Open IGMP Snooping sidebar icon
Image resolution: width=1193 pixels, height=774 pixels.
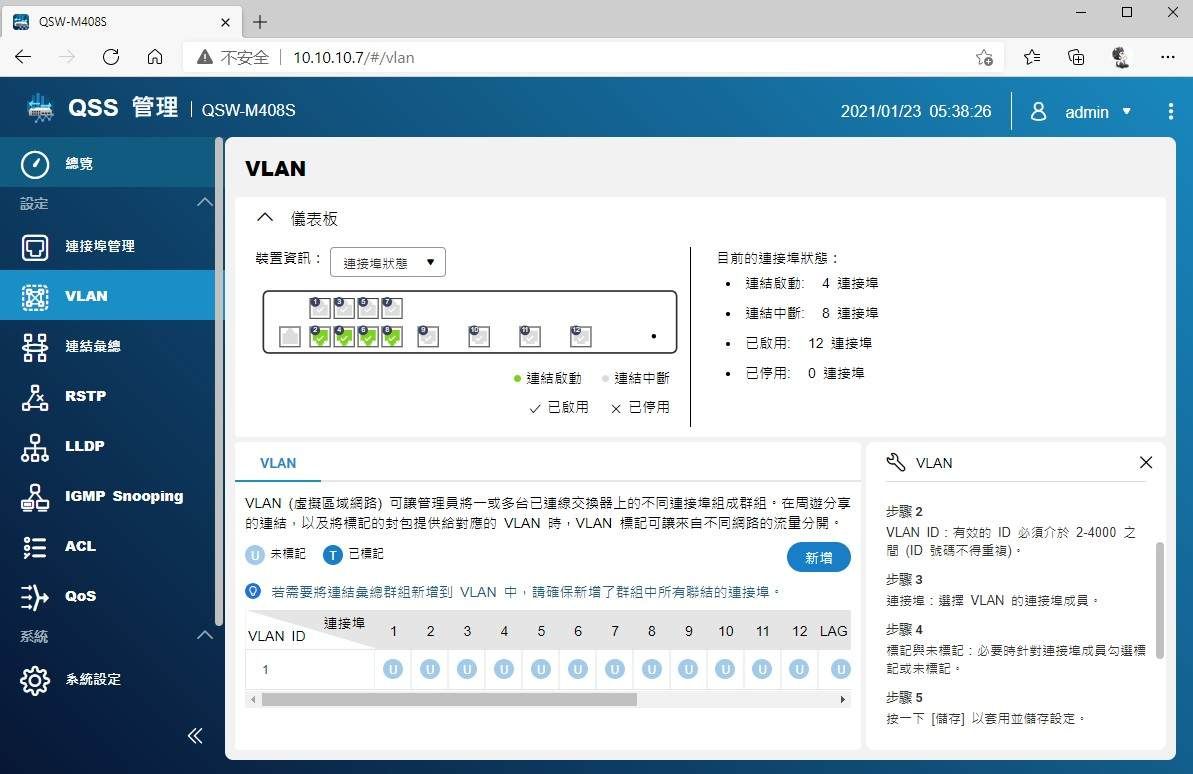35,496
